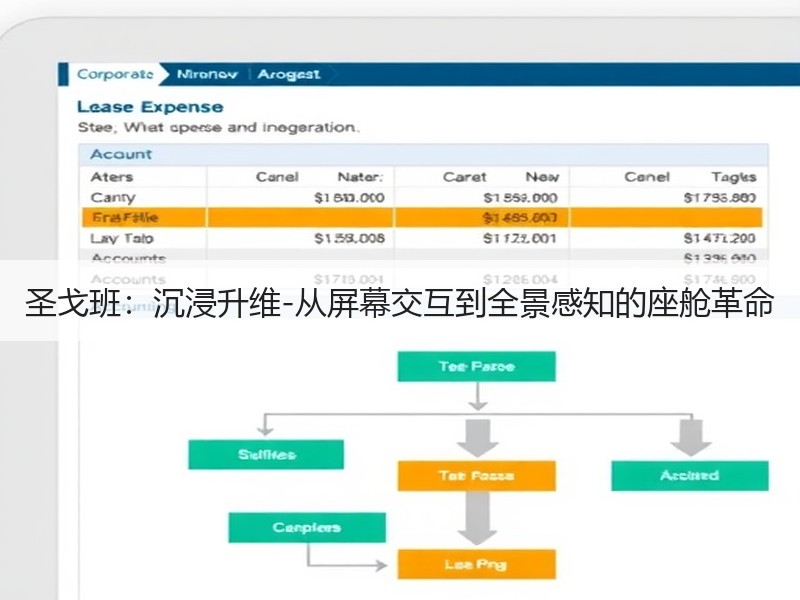Click the Lease Expense heading
This screenshot has height=600, width=800.
[x=150, y=107]
